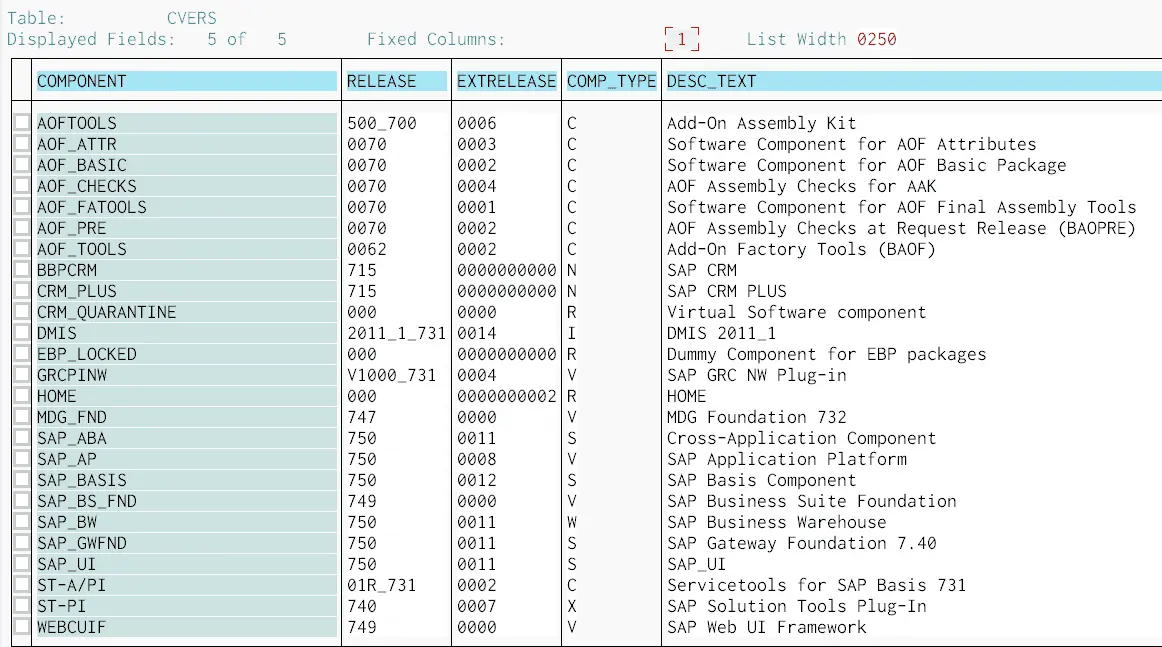
Task: Click the 2011_1_731 release cell
Action: pos(396,333)
